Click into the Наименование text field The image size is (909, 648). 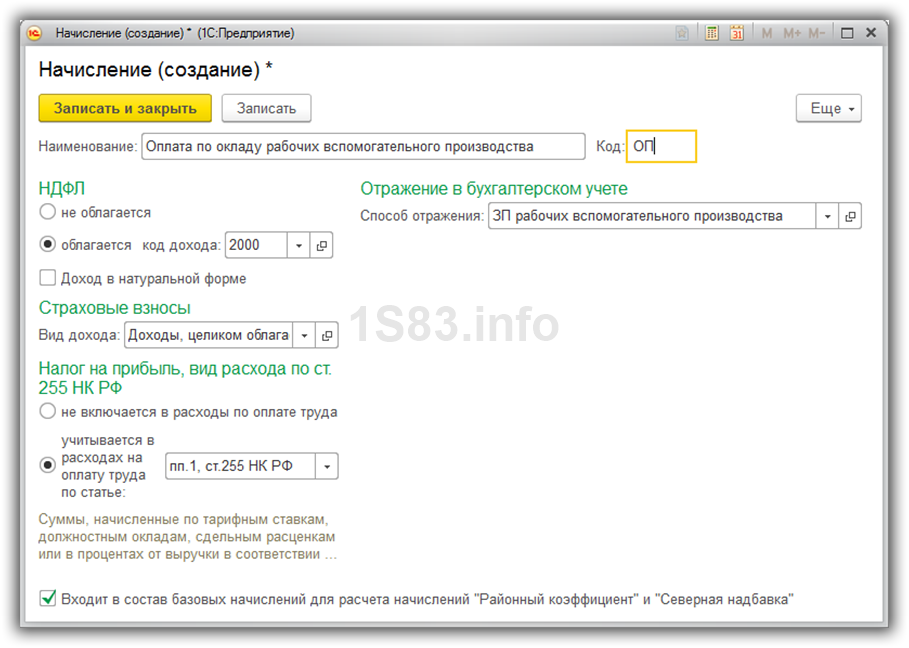[362, 146]
